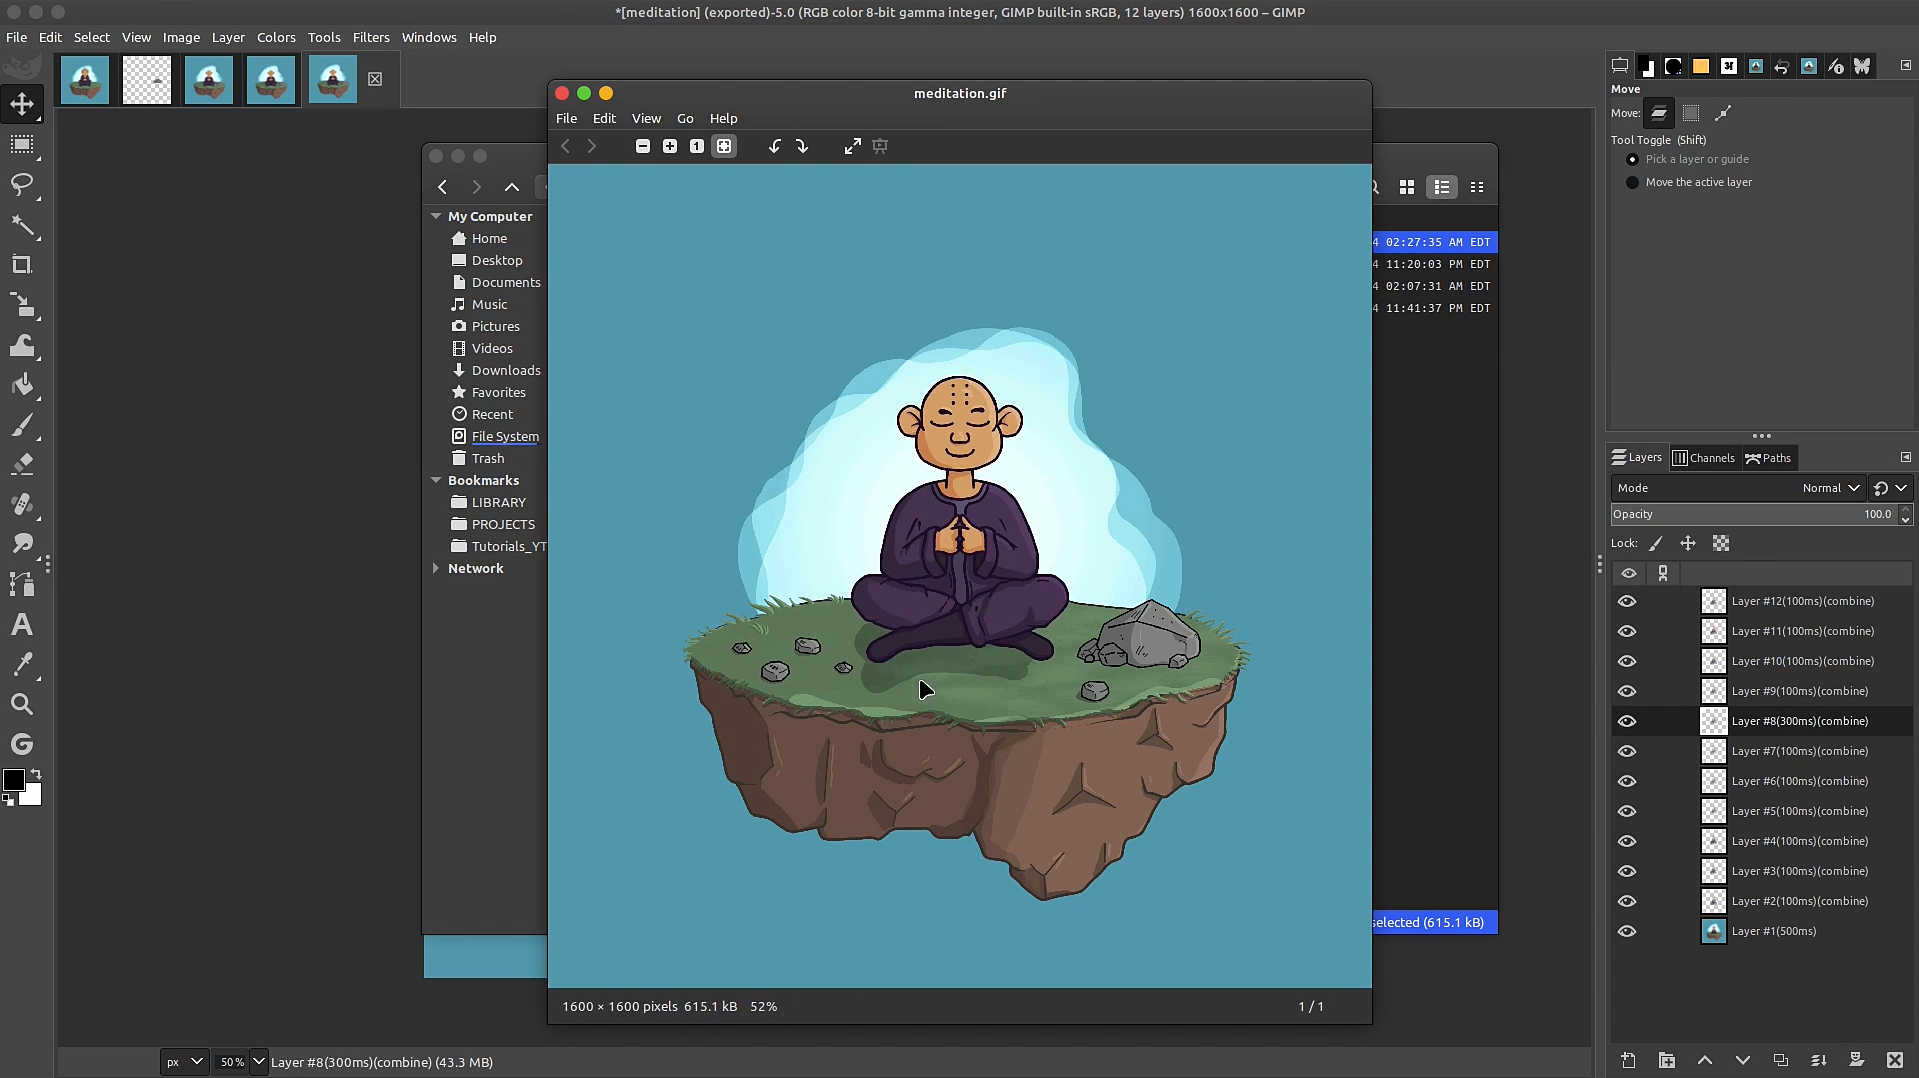Open the Filters menu
1919x1078 pixels.
[x=371, y=37]
